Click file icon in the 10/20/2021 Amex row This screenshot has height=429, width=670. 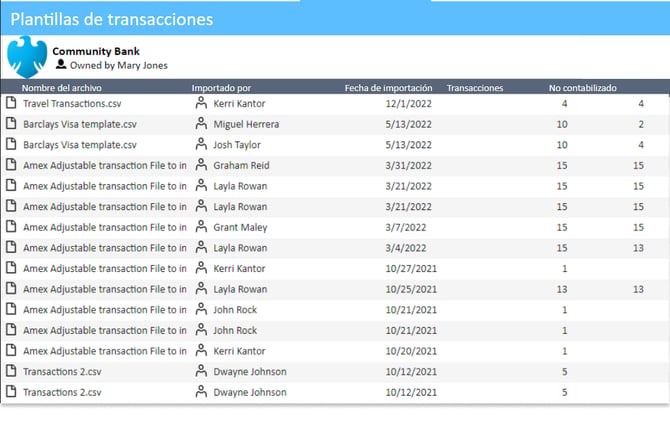pos(12,350)
